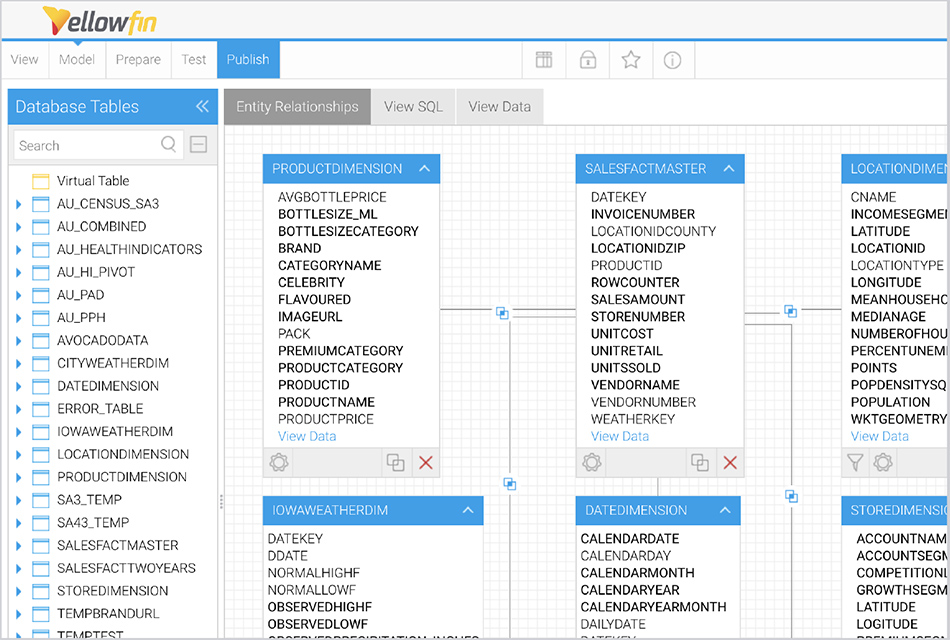Click View Data link in SALESFACTMASTER

point(620,436)
